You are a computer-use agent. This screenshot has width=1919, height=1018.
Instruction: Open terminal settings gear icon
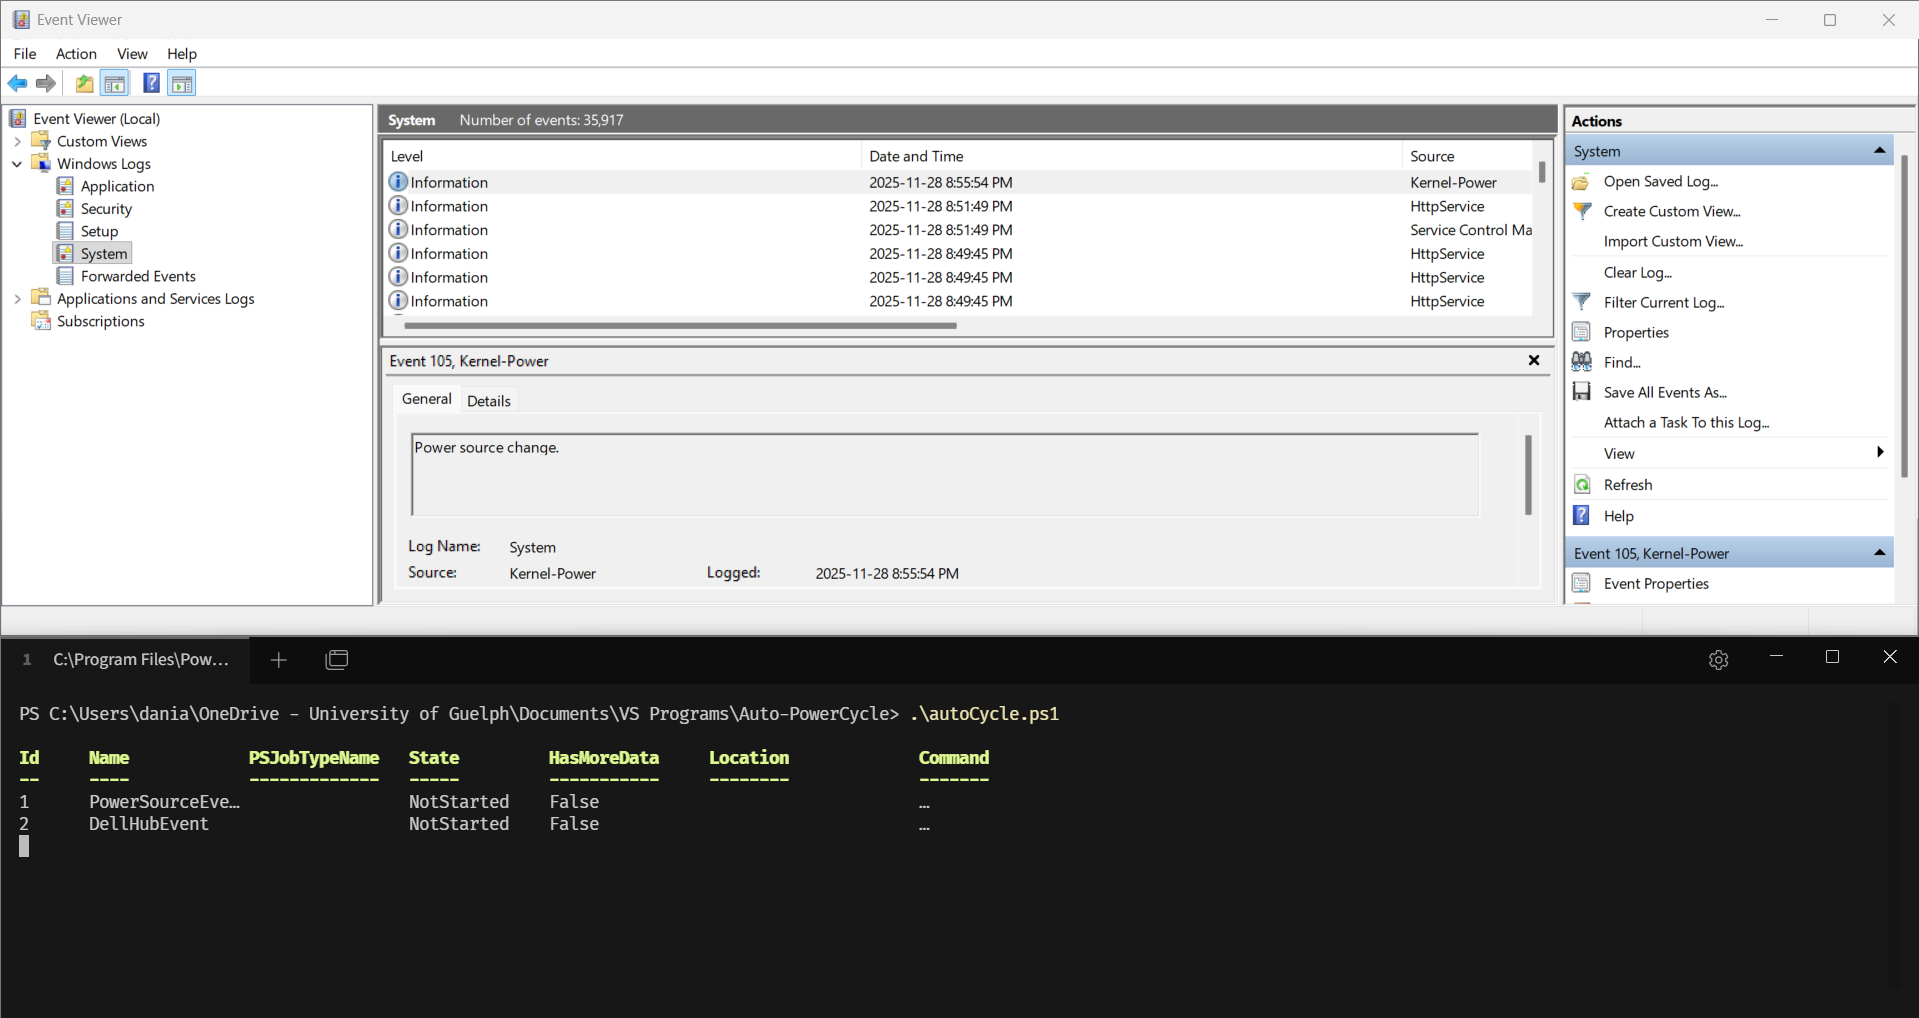(x=1718, y=660)
